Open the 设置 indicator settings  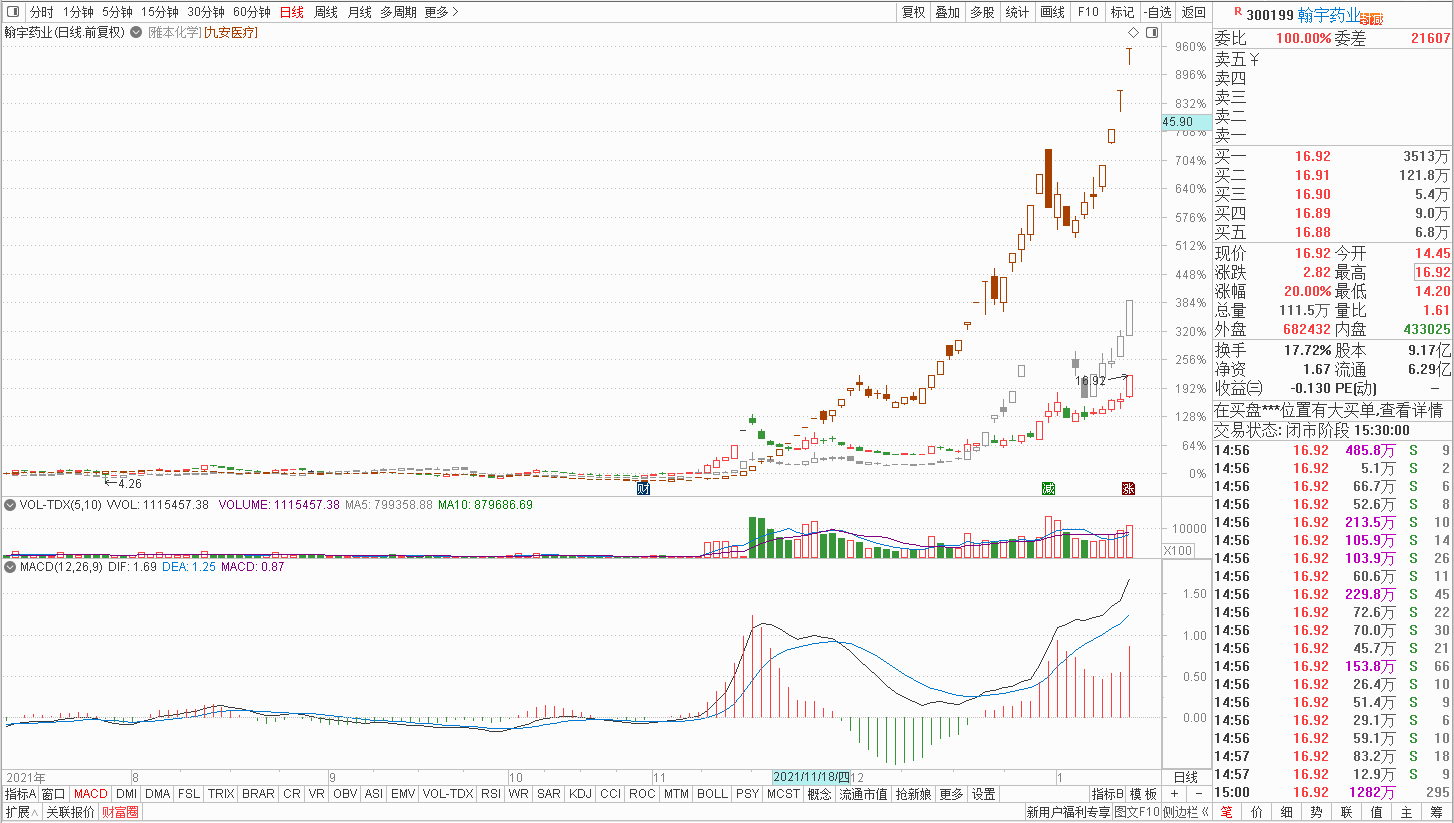click(x=984, y=794)
